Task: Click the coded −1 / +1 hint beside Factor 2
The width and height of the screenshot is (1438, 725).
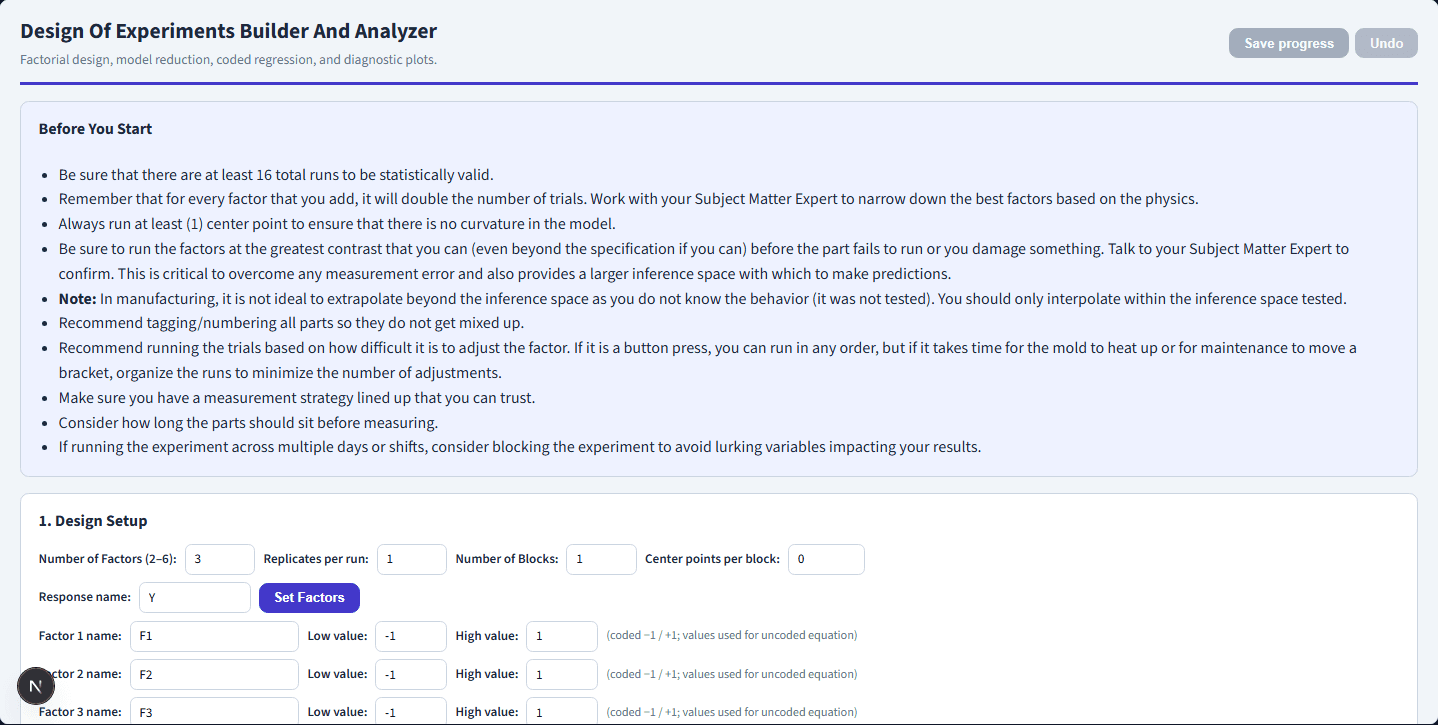Action: pyautogui.click(x=732, y=674)
